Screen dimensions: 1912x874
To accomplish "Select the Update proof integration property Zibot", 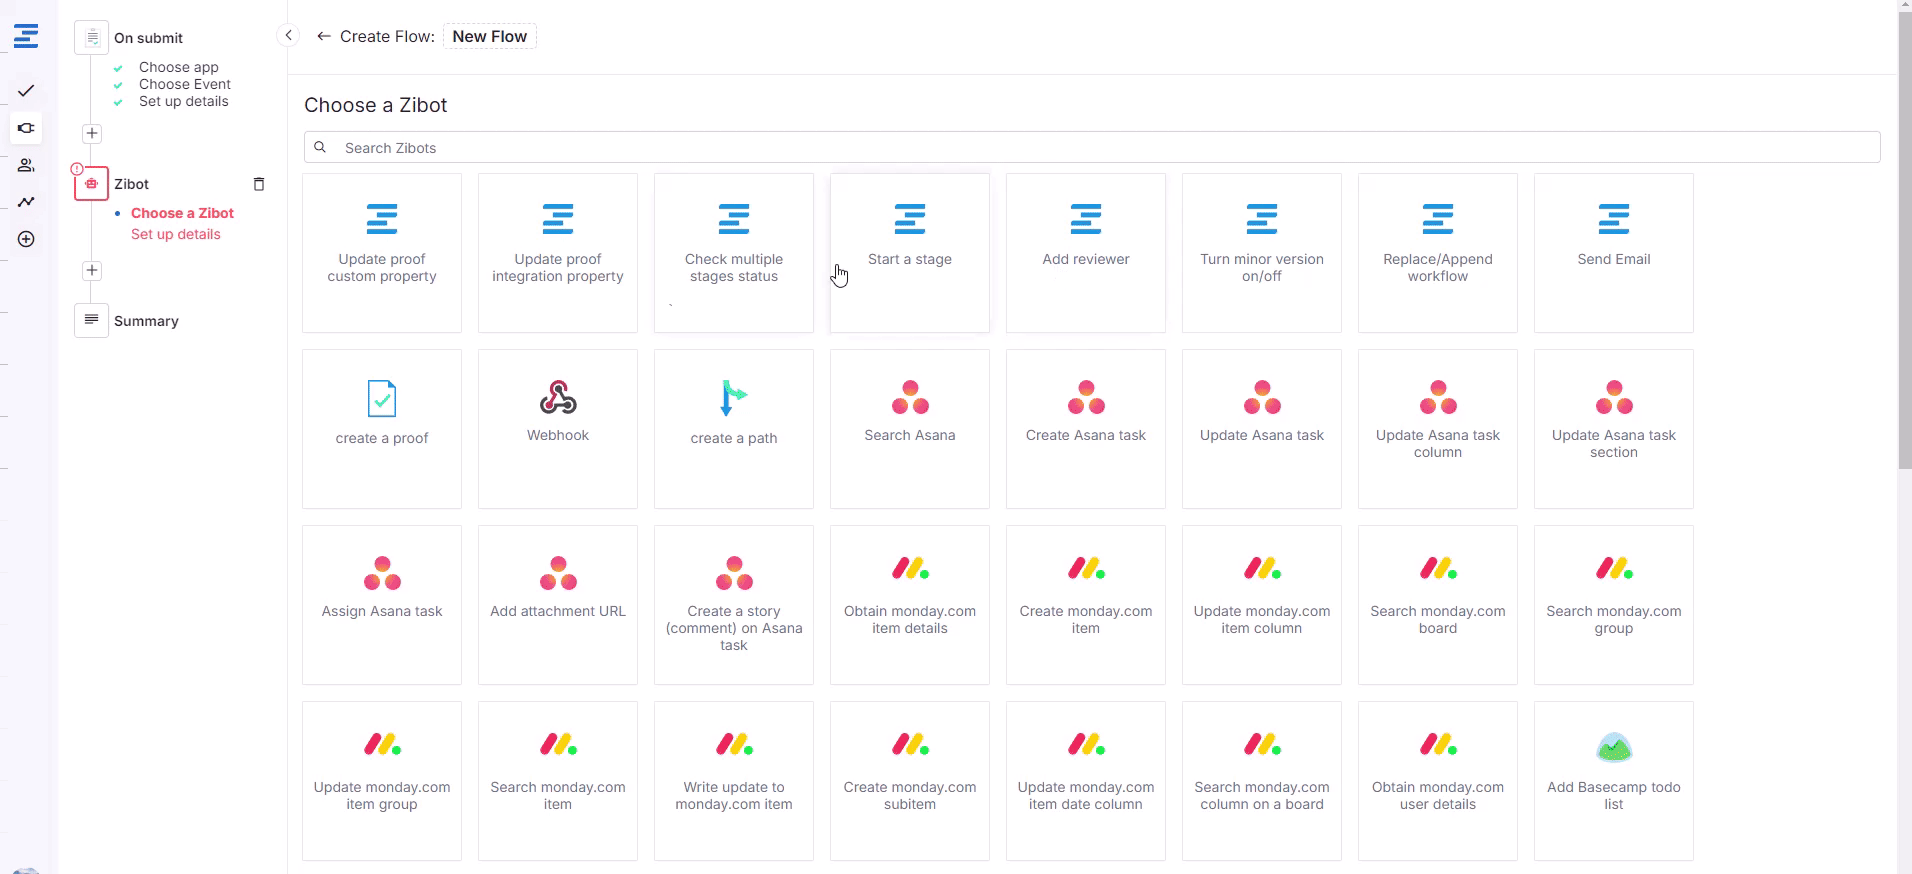I will (x=558, y=253).
